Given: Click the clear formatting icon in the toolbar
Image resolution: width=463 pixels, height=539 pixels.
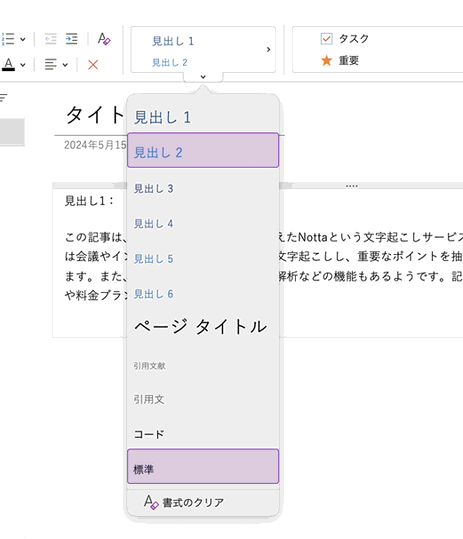Looking at the screenshot, I should click(104, 39).
